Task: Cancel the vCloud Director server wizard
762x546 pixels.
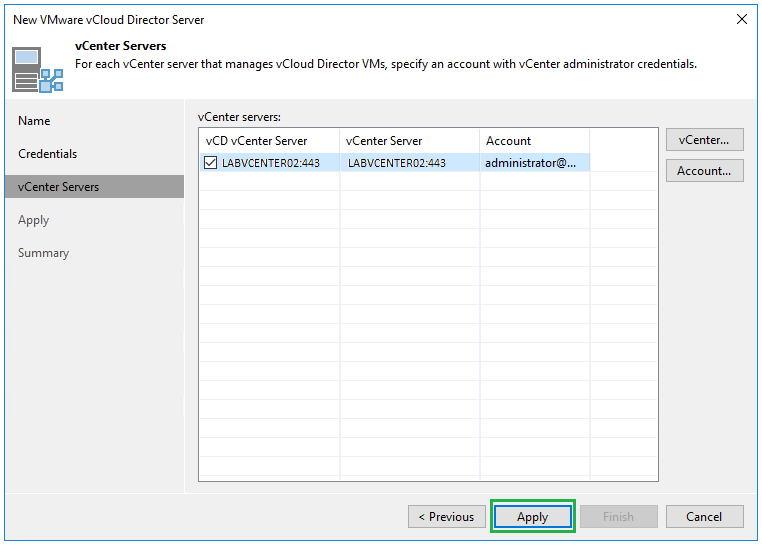Action: 704,517
